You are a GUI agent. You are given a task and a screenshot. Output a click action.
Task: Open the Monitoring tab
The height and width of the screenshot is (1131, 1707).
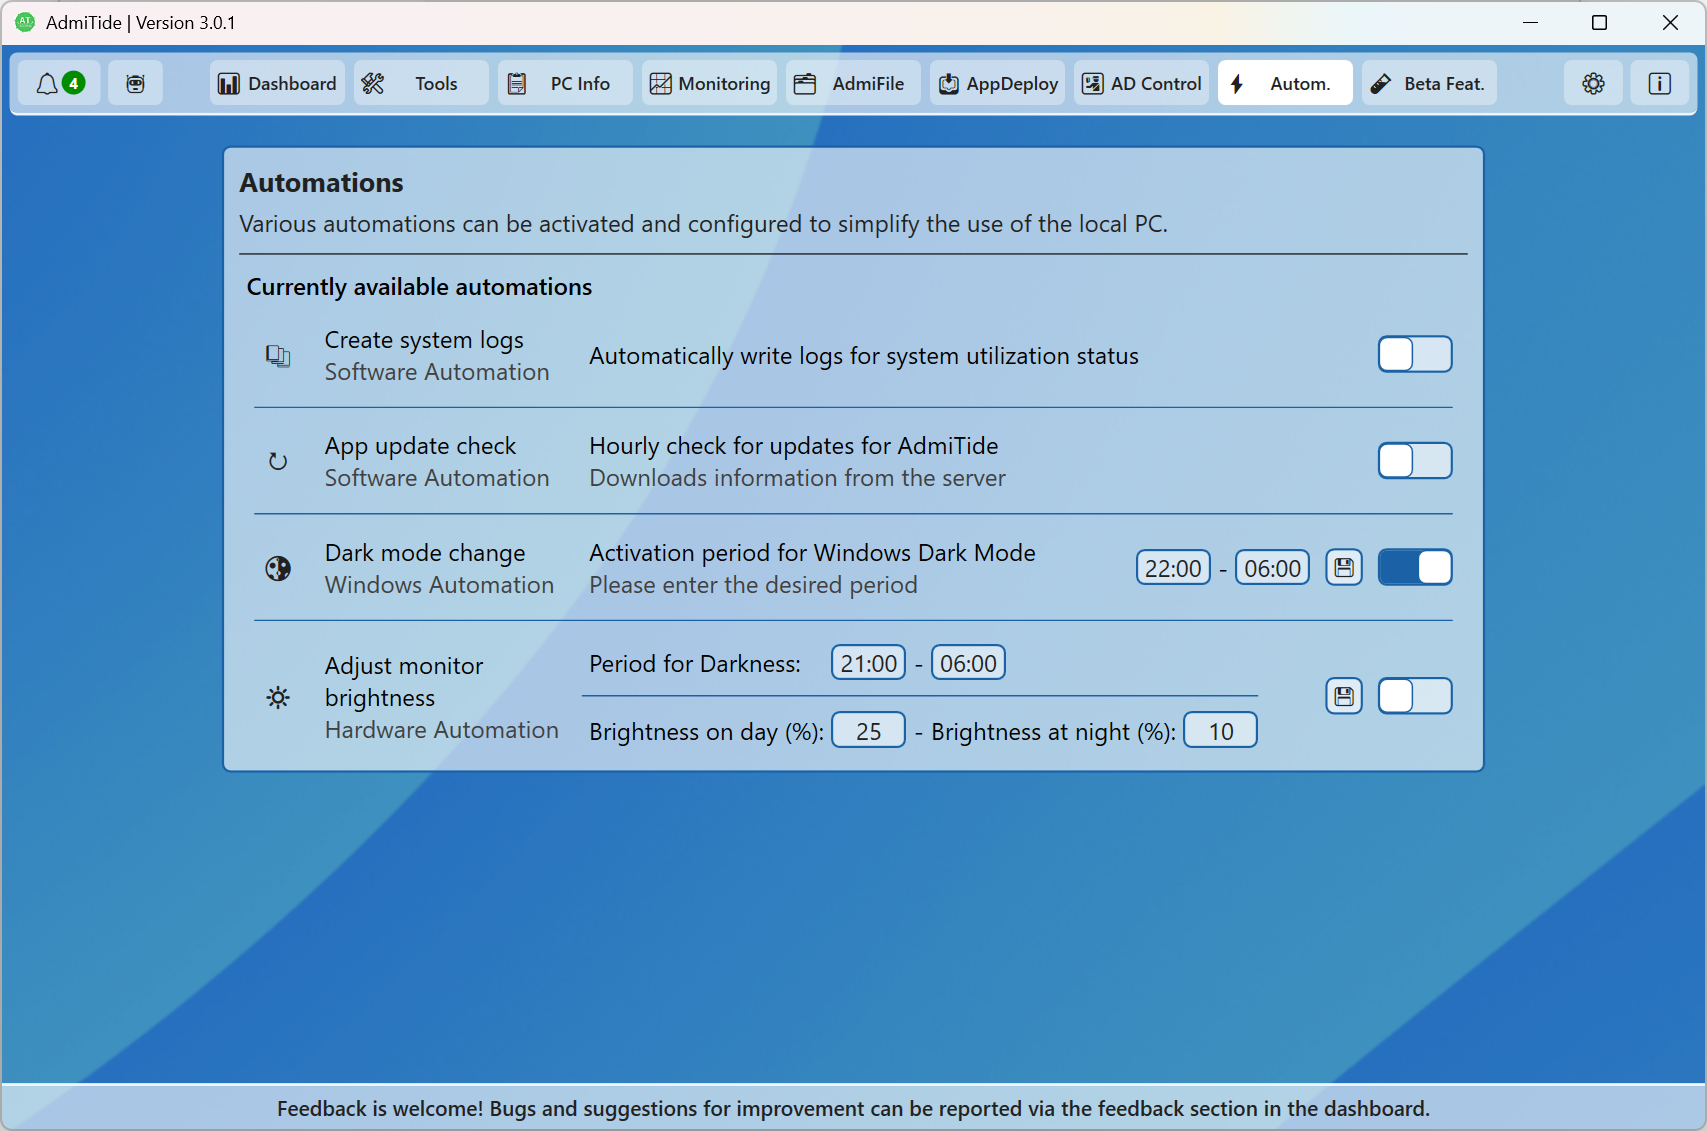710,83
